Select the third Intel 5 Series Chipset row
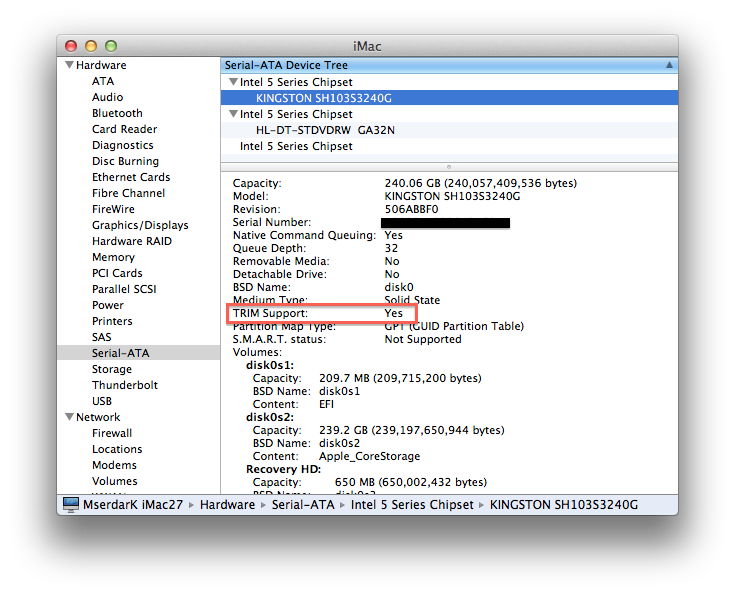735x594 pixels. [449, 146]
